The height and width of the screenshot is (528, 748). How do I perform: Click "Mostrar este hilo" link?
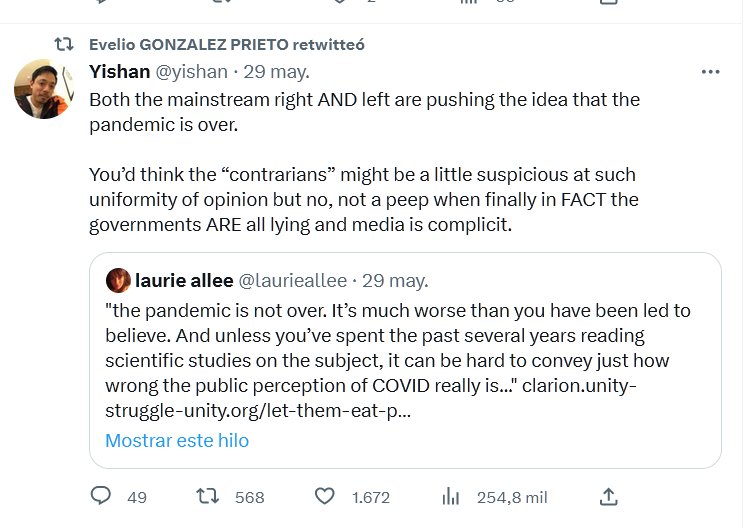tap(177, 440)
